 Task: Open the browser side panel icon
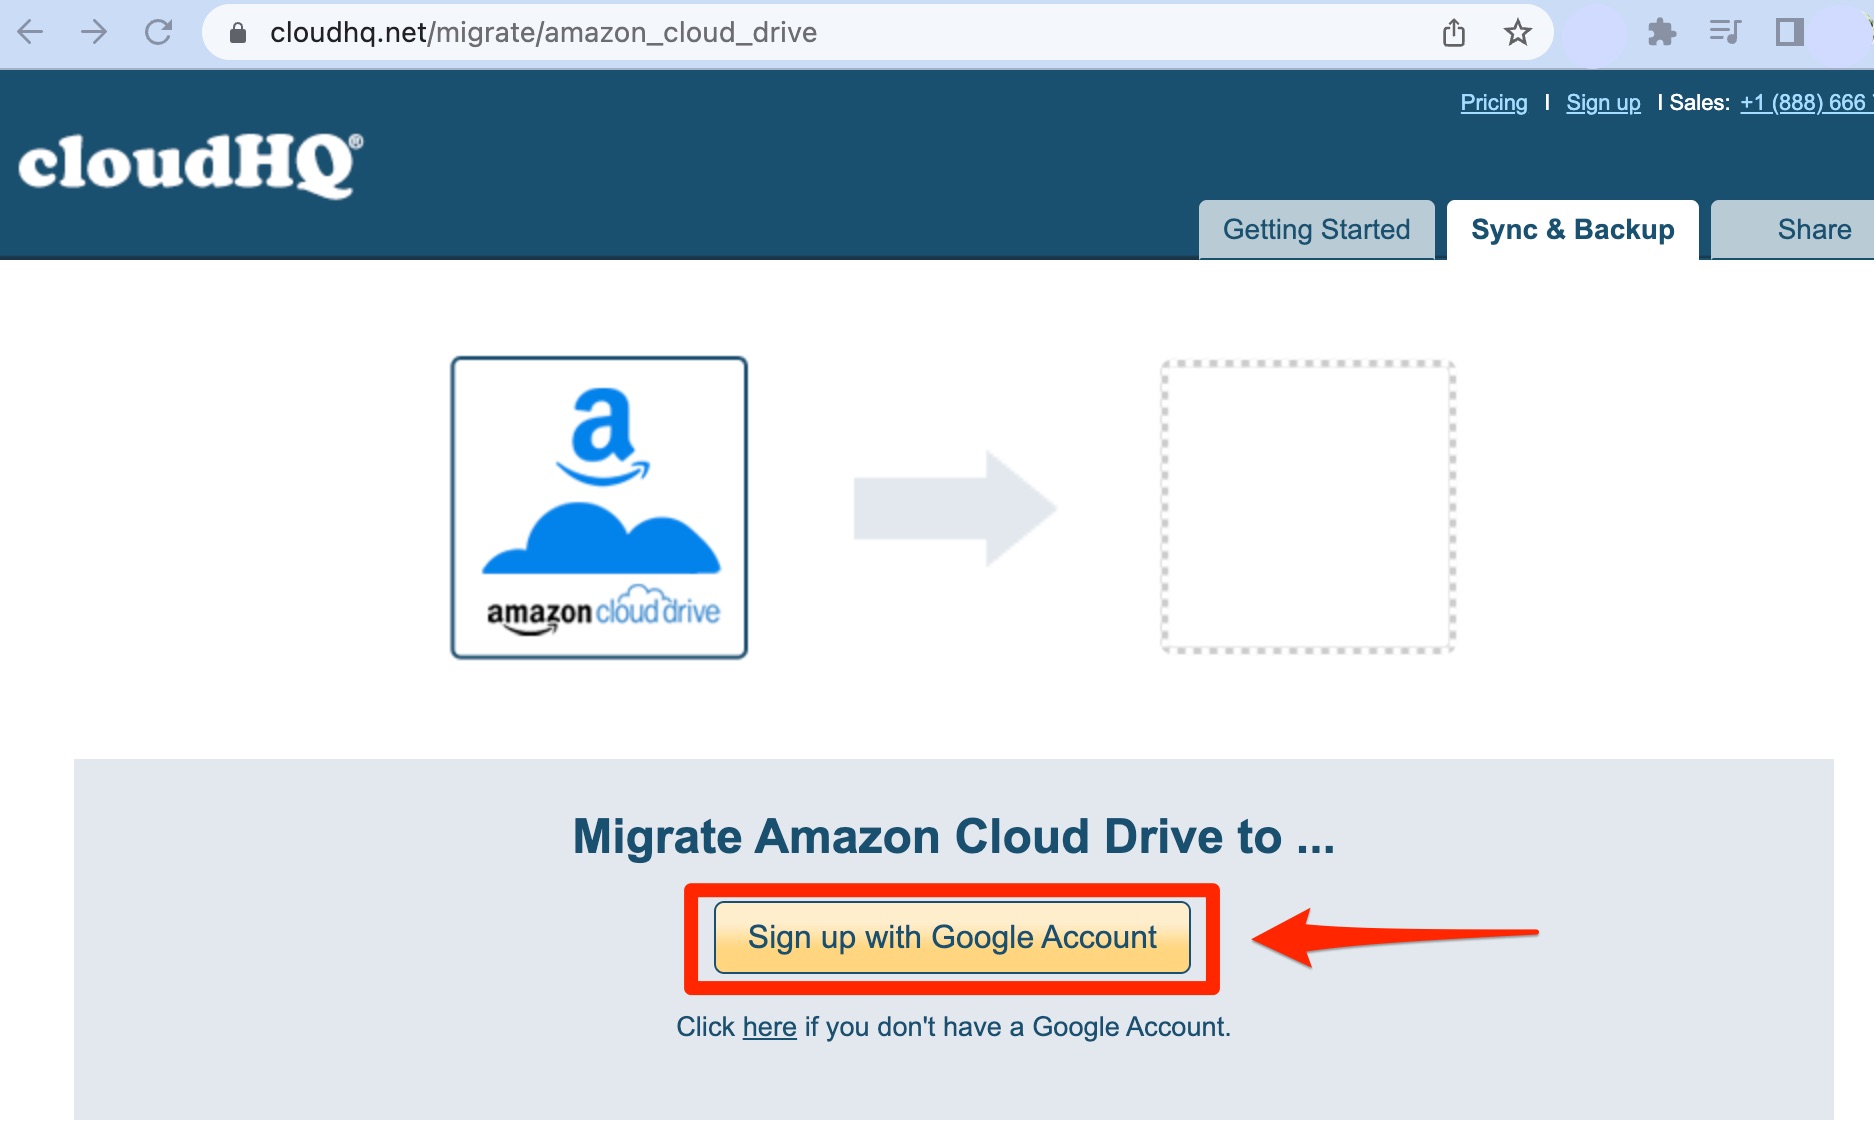coord(1790,31)
